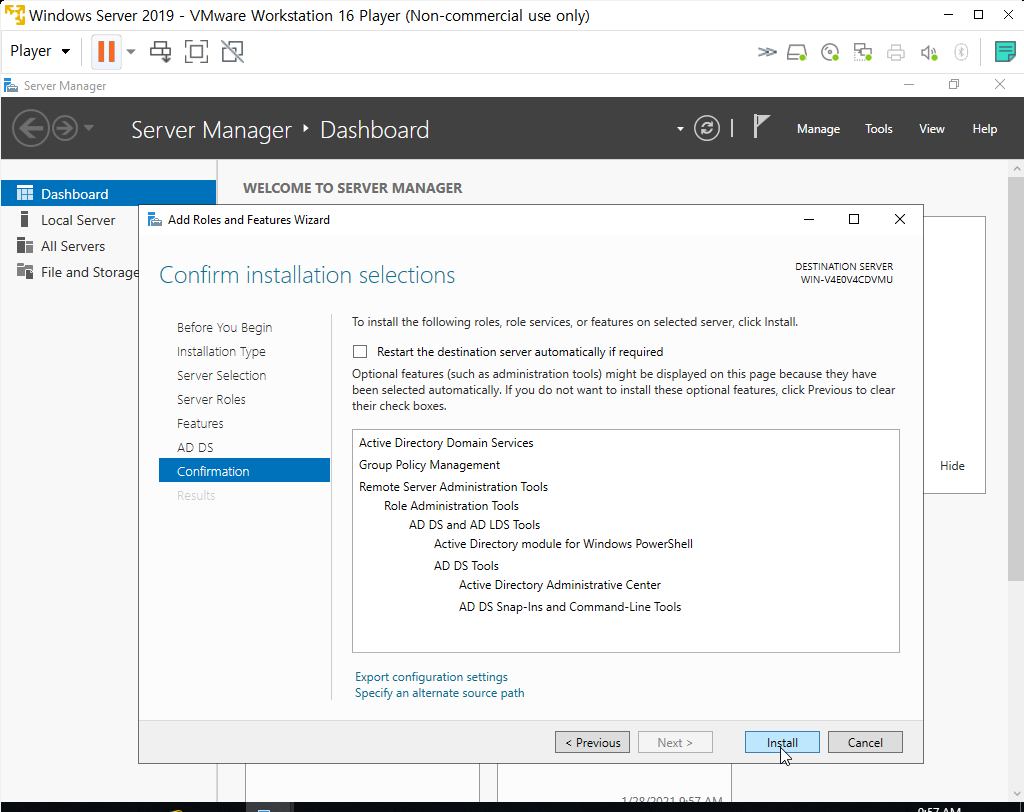Go to the Server Selection wizard step
Screen dimensions: 1024x812
point(221,376)
